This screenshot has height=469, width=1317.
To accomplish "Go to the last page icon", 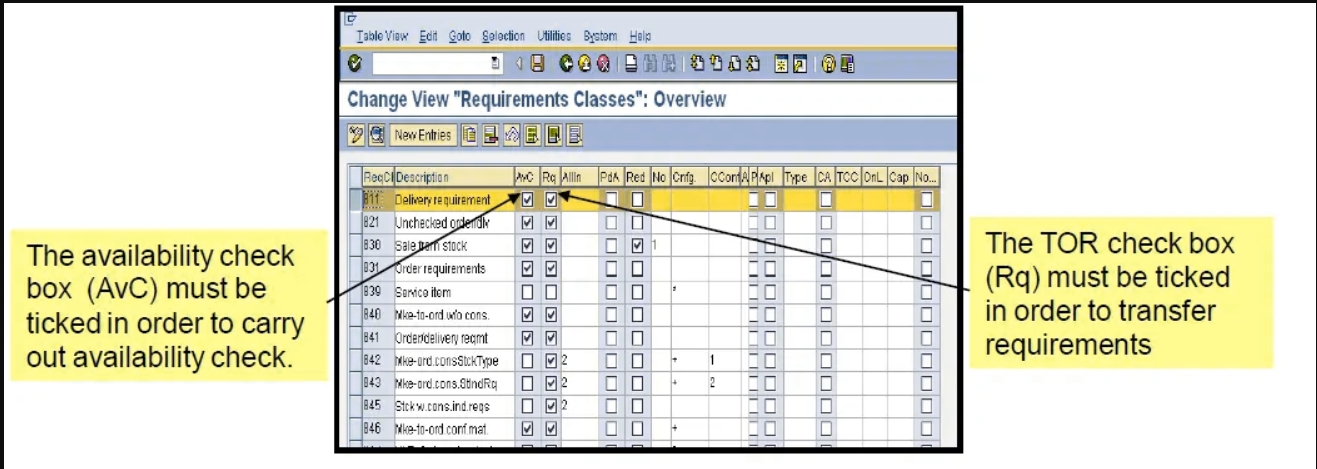I will pyautogui.click(x=752, y=64).
